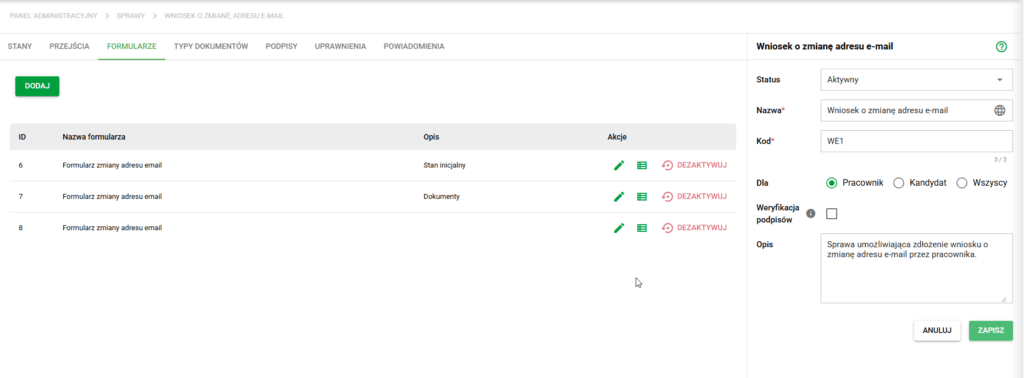Click the ID column header
Image resolution: width=1024 pixels, height=378 pixels.
pos(22,137)
